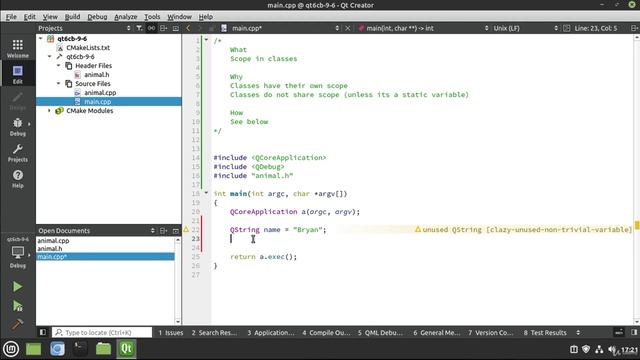Filter the Projects tree
Screen dimensions: 640x360
pyautogui.click(x=139, y=28)
